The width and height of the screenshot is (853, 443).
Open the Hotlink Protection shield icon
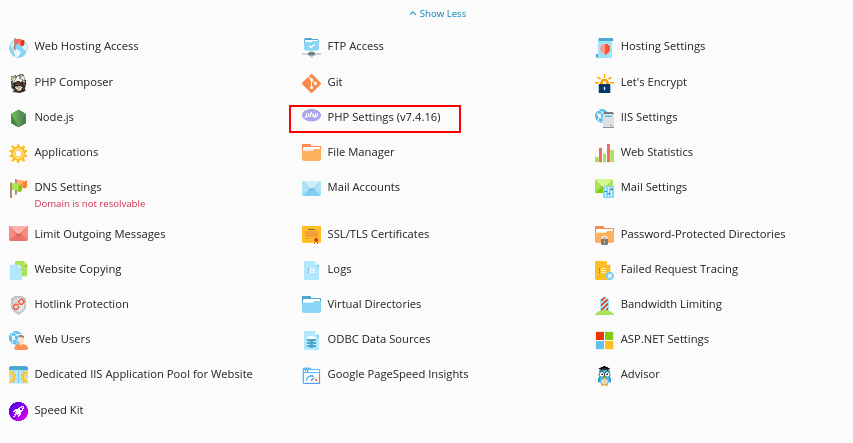point(18,304)
